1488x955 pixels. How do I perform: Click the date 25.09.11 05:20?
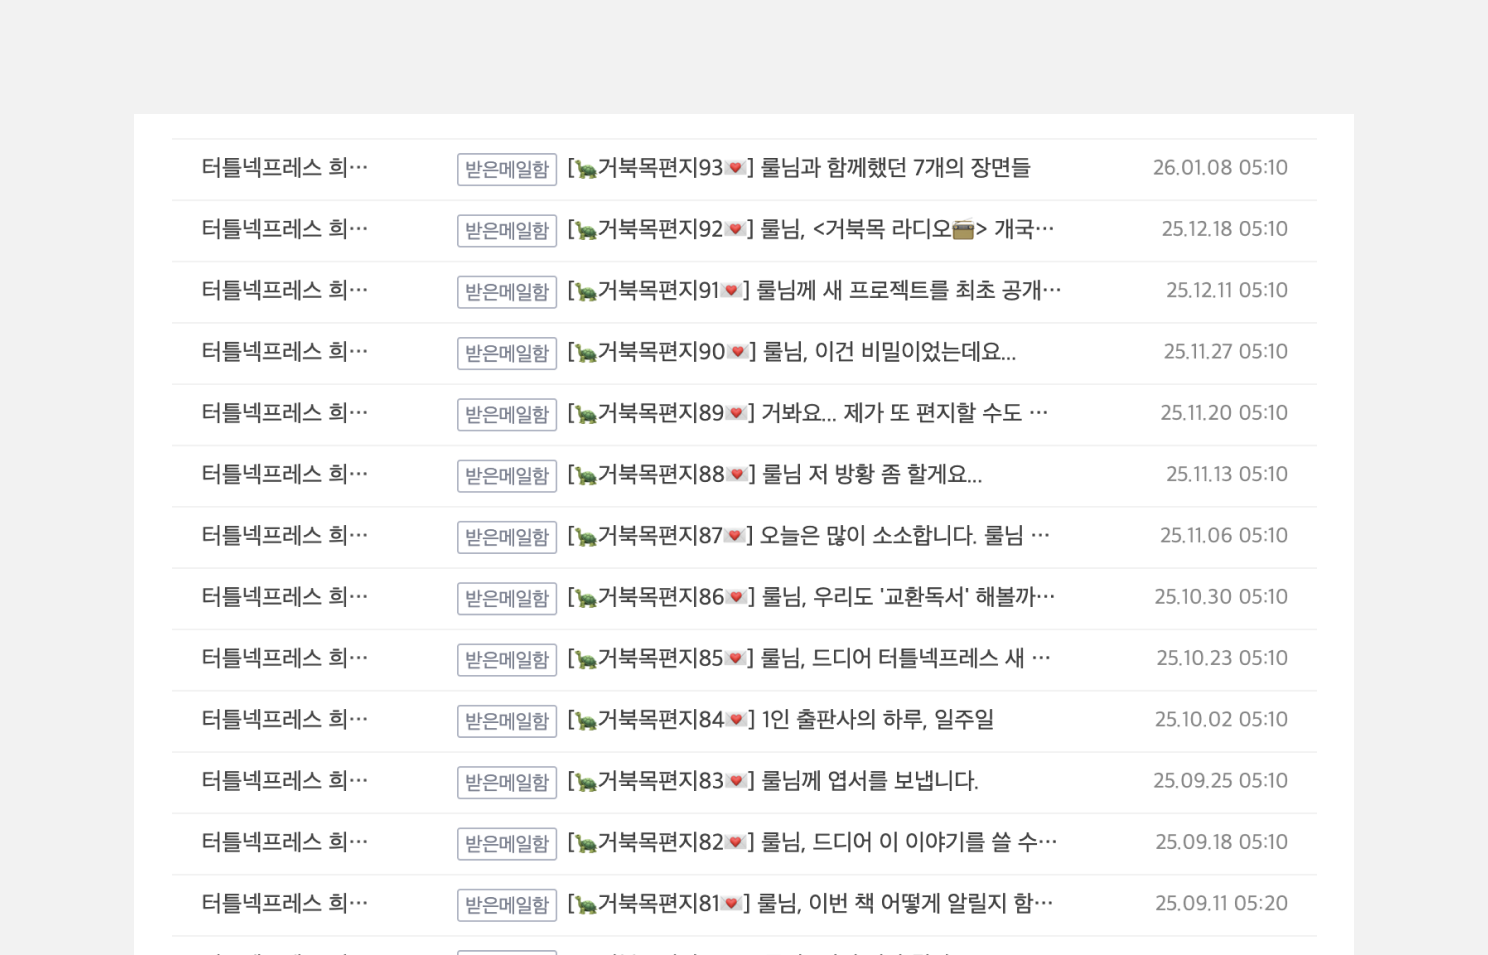(1221, 903)
